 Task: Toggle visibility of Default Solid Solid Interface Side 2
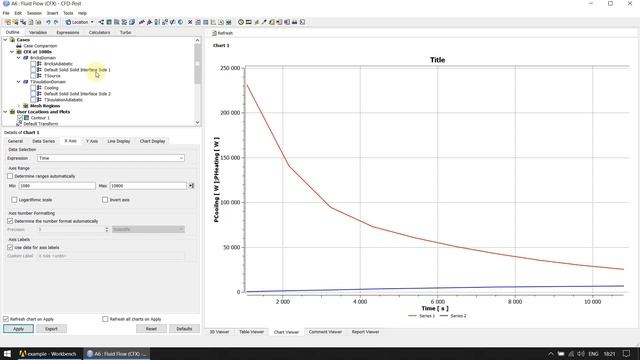pyautogui.click(x=33, y=93)
